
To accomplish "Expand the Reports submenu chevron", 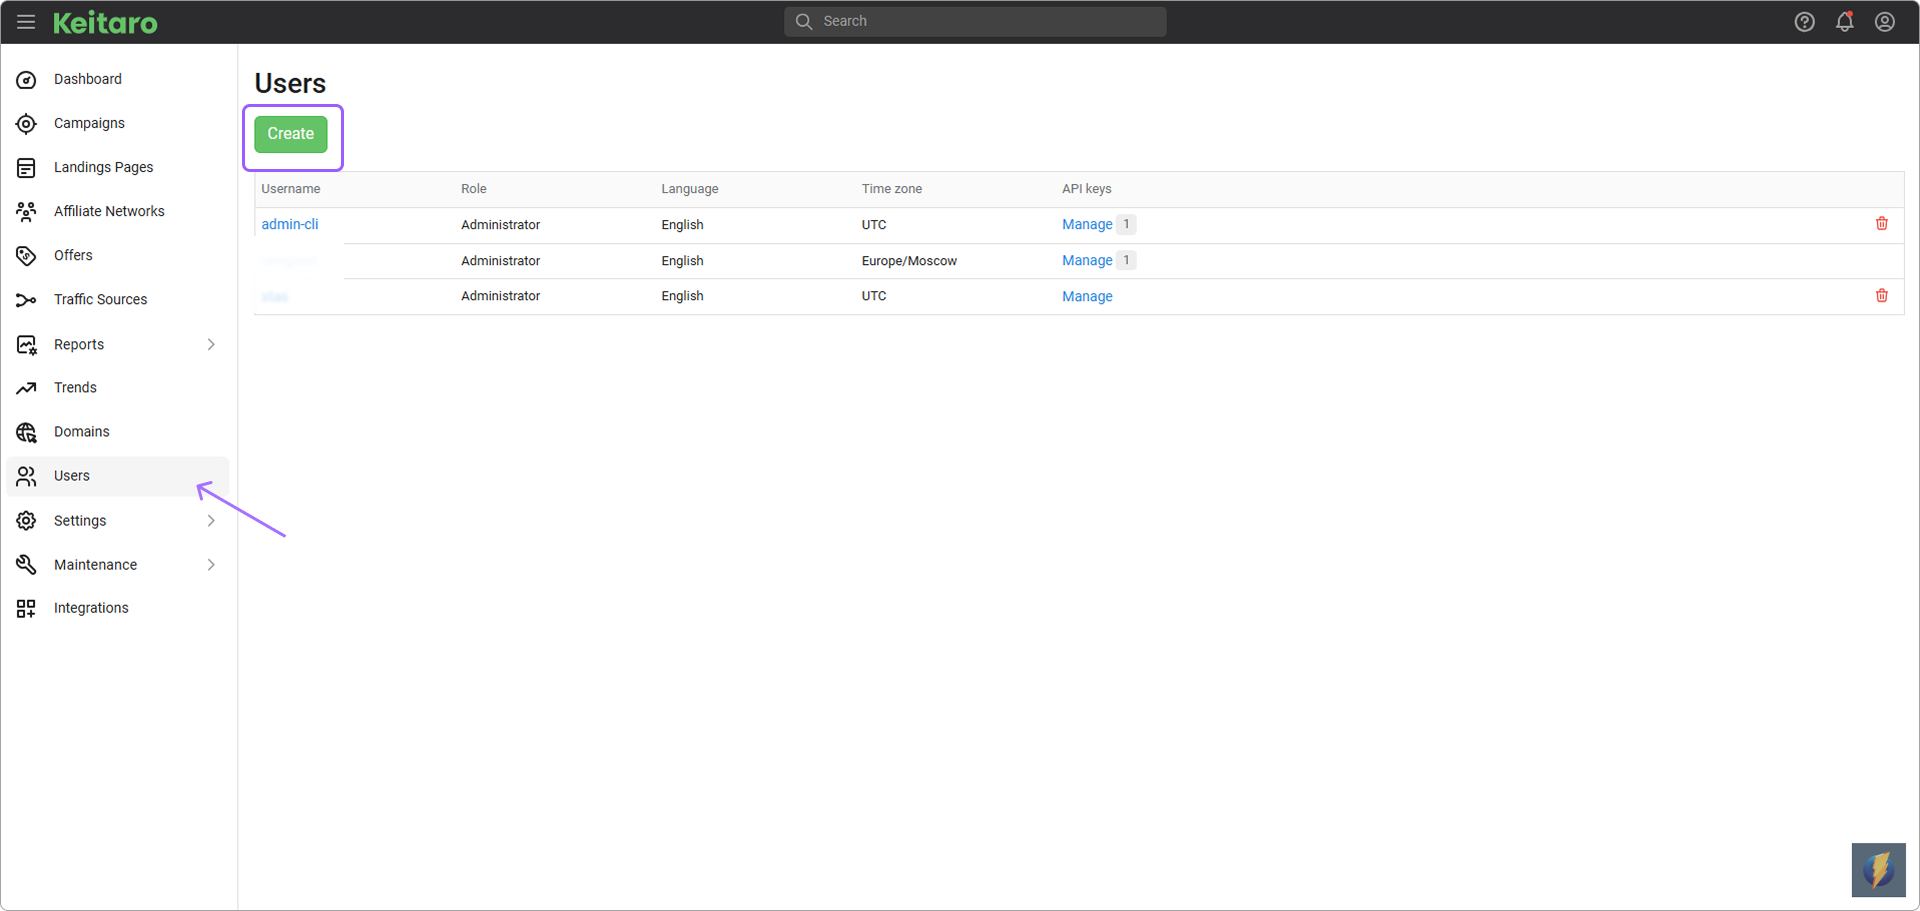I will (211, 344).
